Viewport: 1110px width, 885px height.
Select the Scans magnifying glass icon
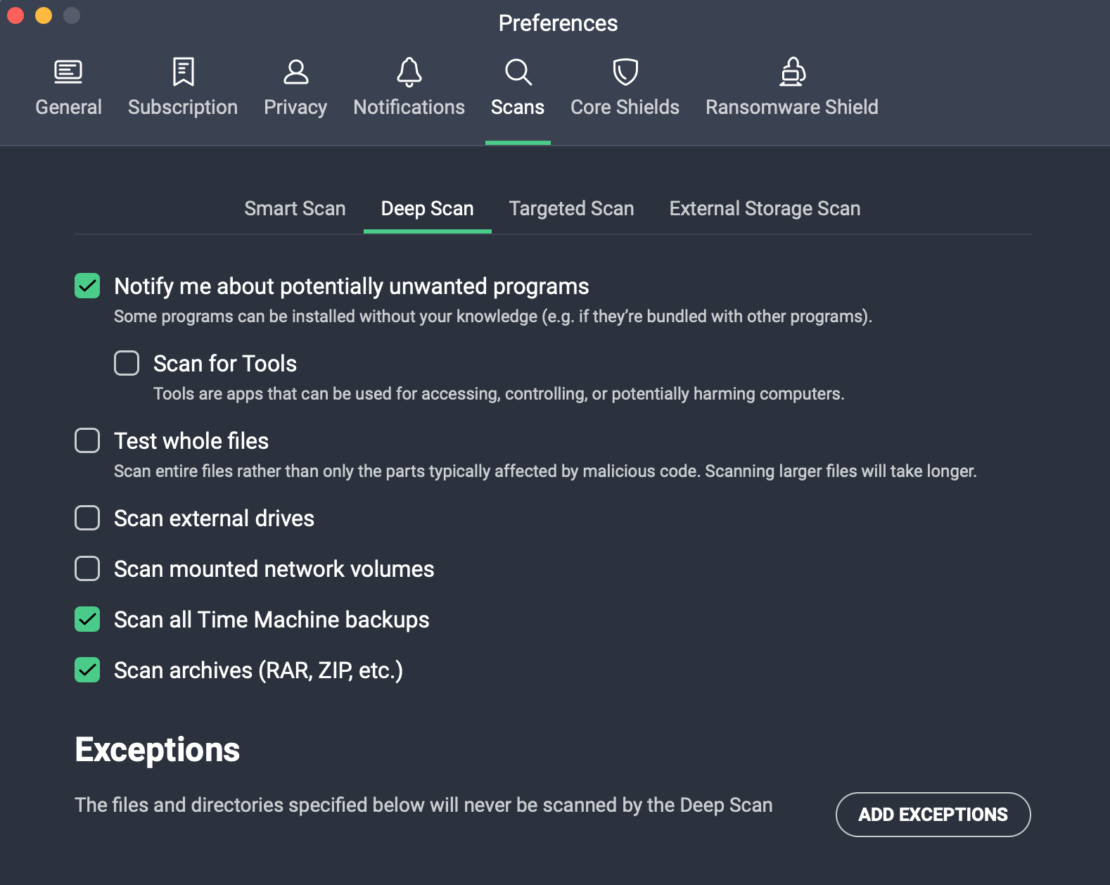517,85
